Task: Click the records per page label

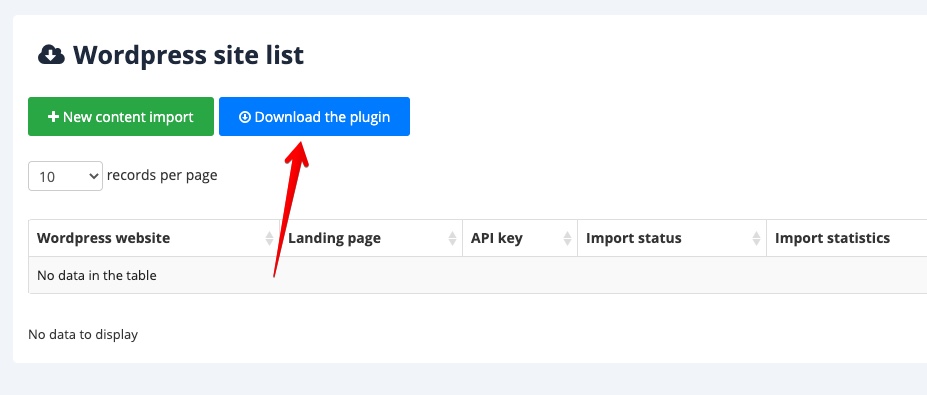Action: (162, 176)
